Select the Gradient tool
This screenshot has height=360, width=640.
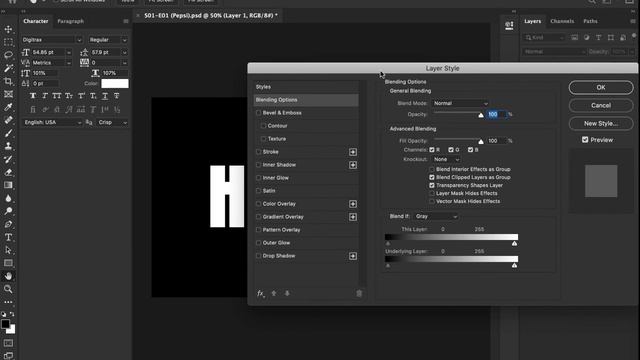pyautogui.click(x=8, y=185)
